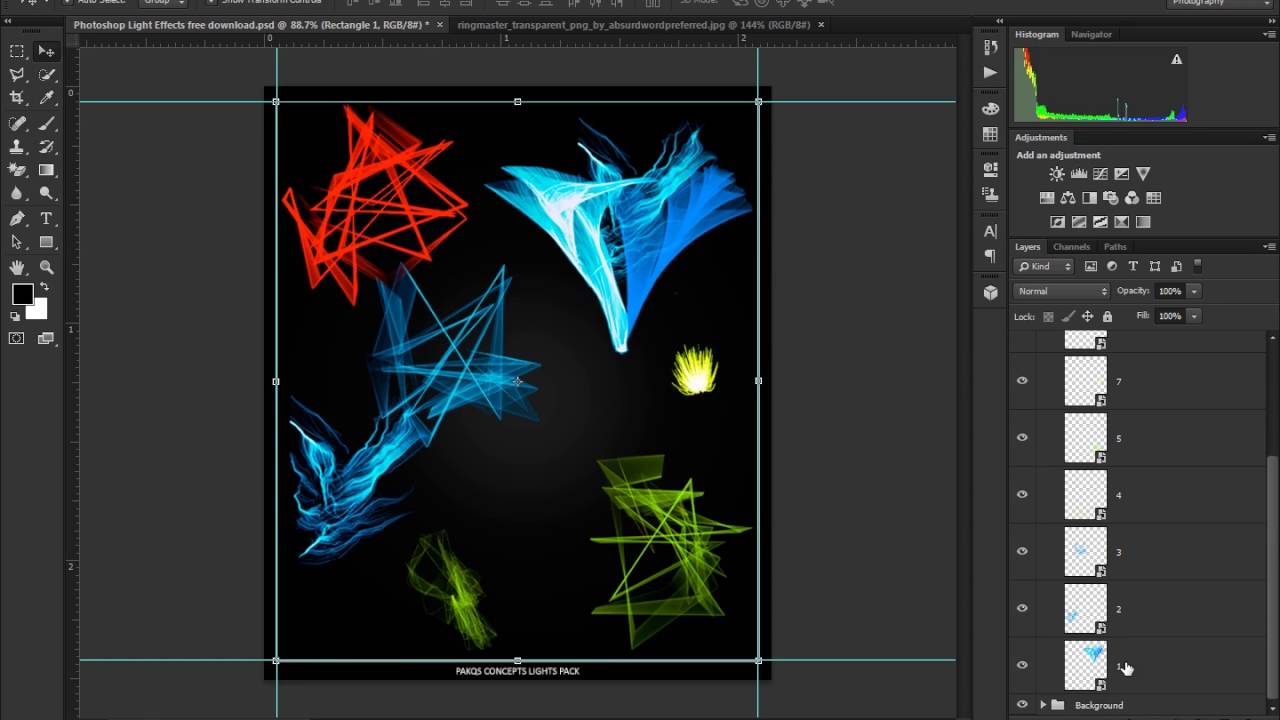1280x720 pixels.
Task: Open the blend mode Normal dropdown
Action: tap(1061, 291)
